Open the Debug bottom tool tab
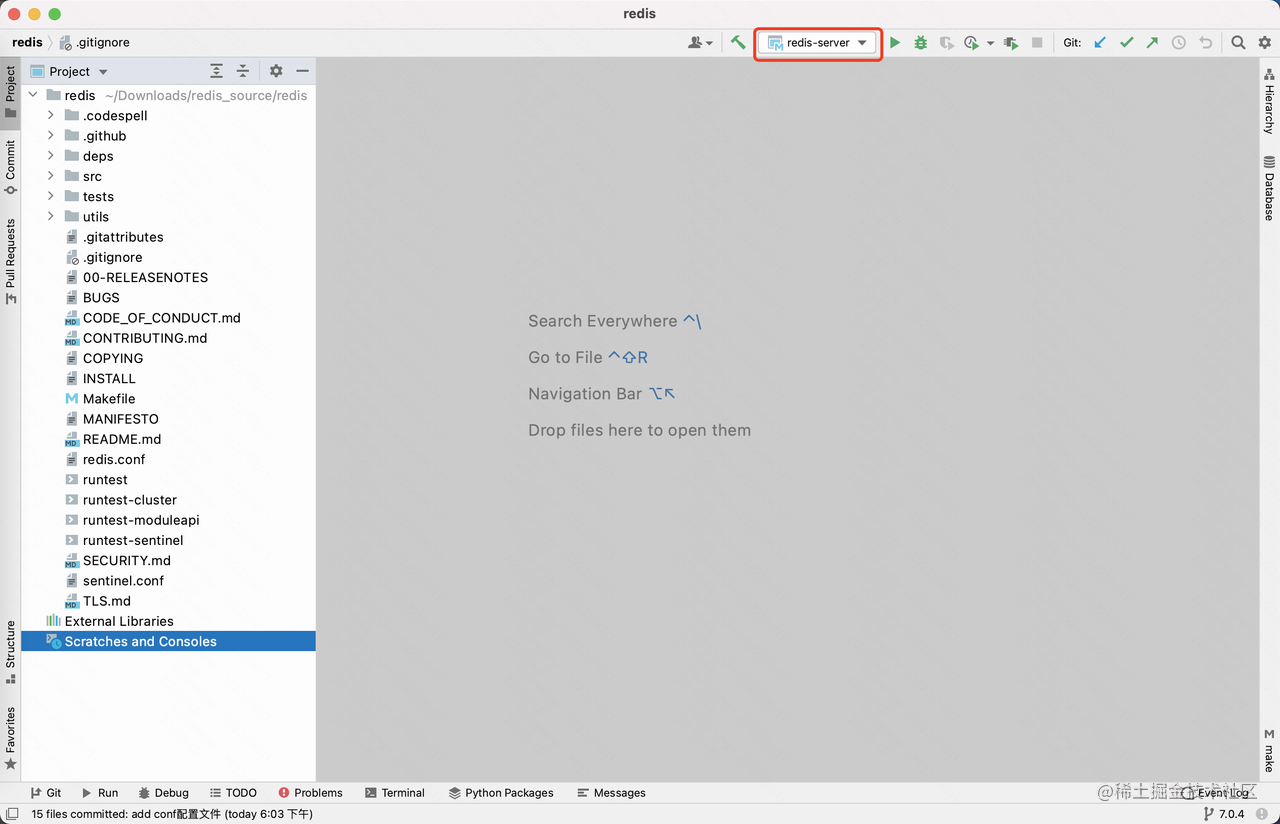The height and width of the screenshot is (824, 1280). [164, 793]
